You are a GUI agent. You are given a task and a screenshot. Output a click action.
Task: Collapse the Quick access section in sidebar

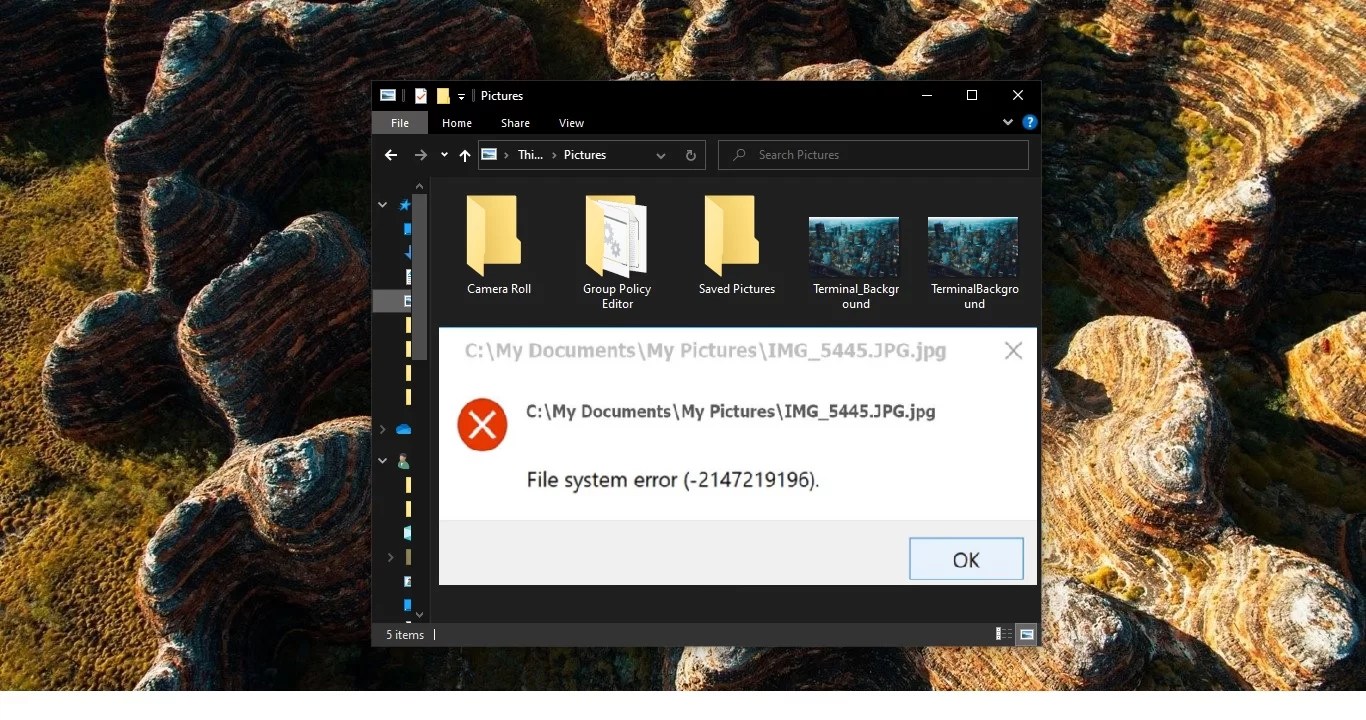click(x=382, y=204)
